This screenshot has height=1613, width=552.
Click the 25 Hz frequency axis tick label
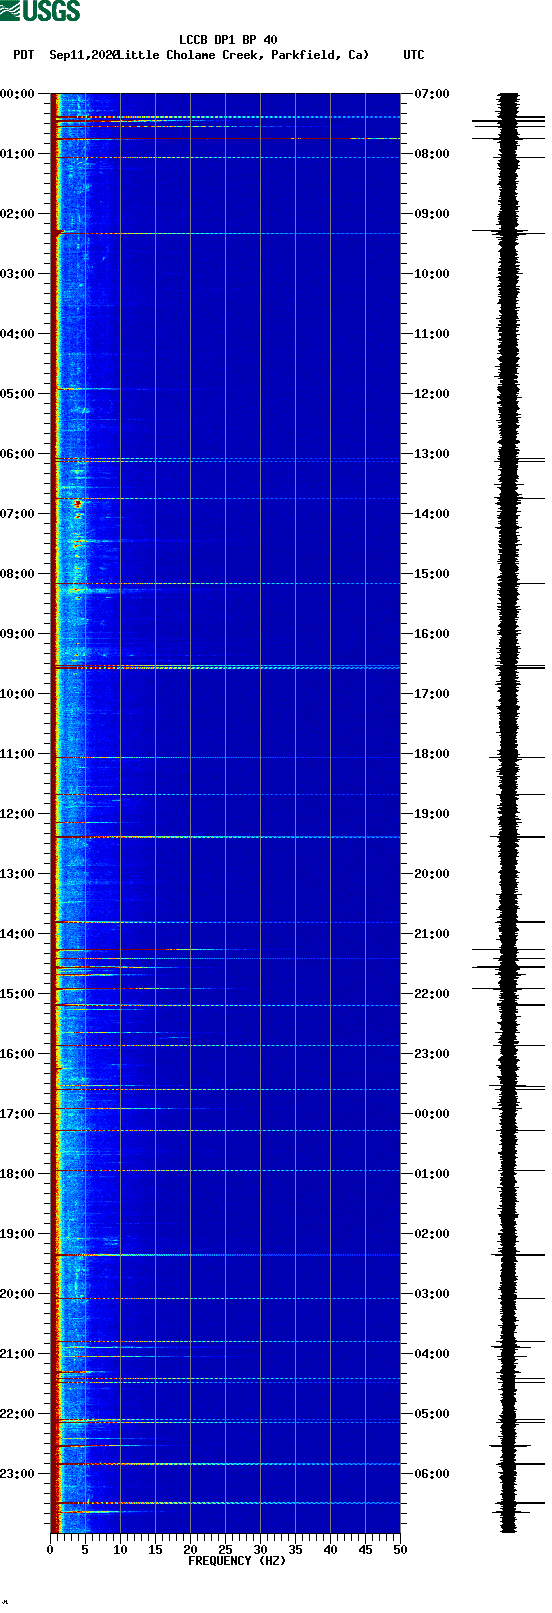(x=225, y=1550)
